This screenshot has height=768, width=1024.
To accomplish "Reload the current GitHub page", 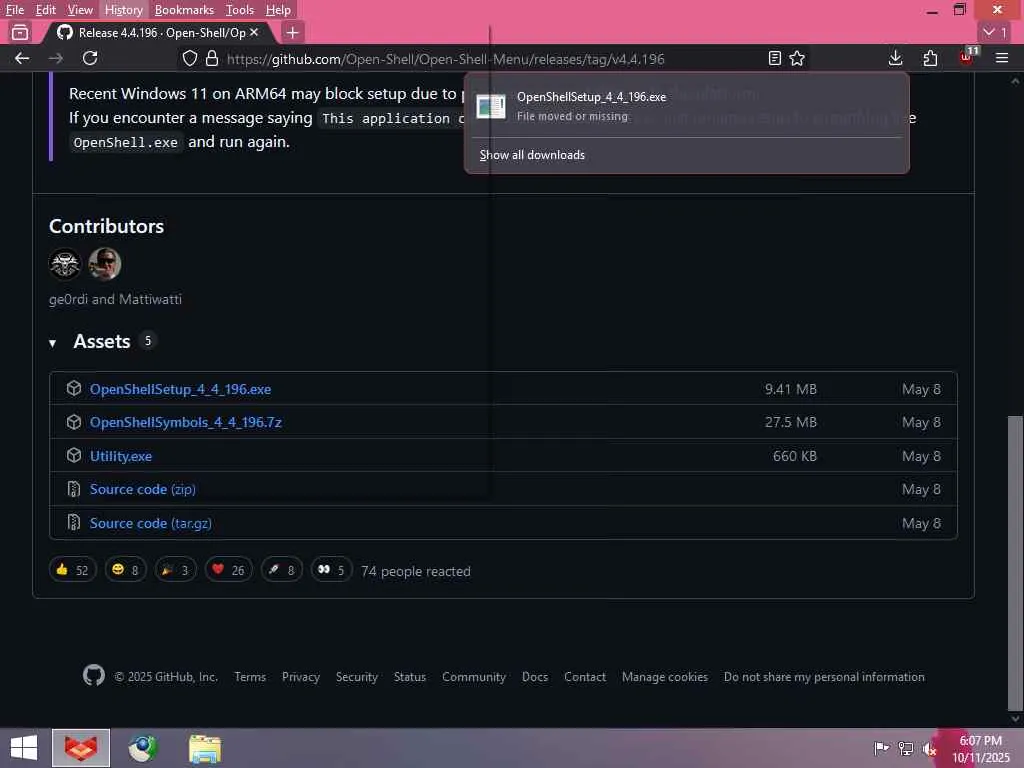I will click(x=90, y=58).
